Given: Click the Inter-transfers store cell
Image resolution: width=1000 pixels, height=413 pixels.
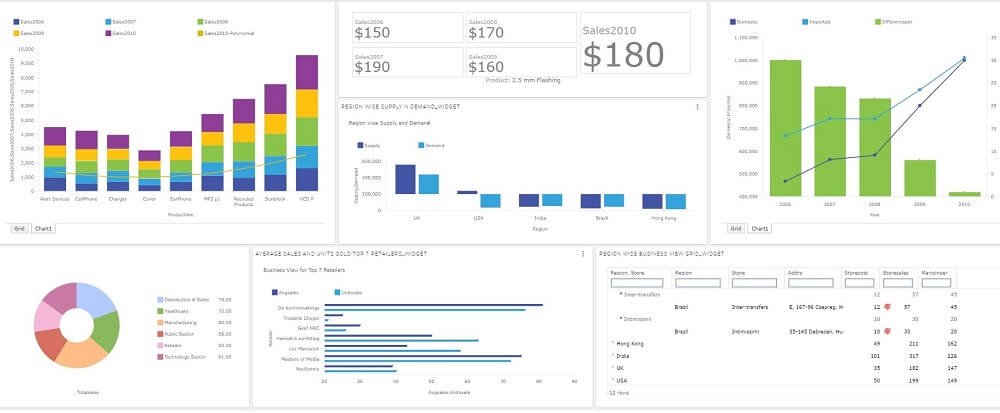Looking at the screenshot, I should pyautogui.click(x=750, y=307).
